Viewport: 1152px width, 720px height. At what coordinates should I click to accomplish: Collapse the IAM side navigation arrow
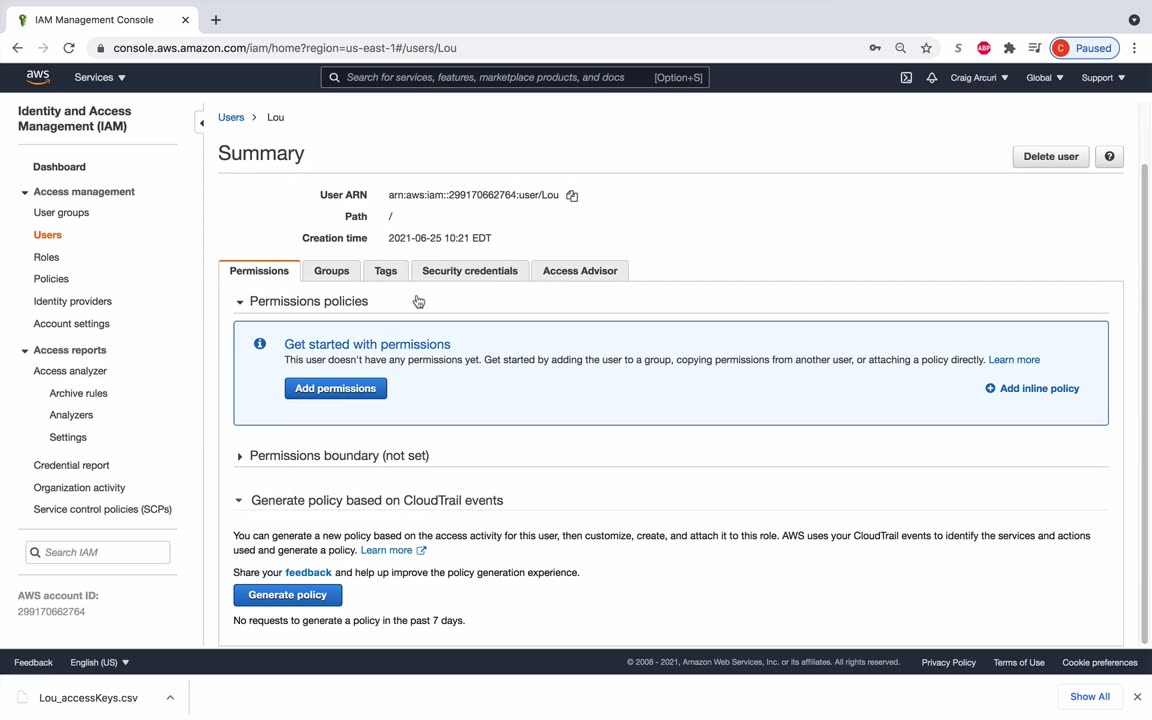pos(201,123)
